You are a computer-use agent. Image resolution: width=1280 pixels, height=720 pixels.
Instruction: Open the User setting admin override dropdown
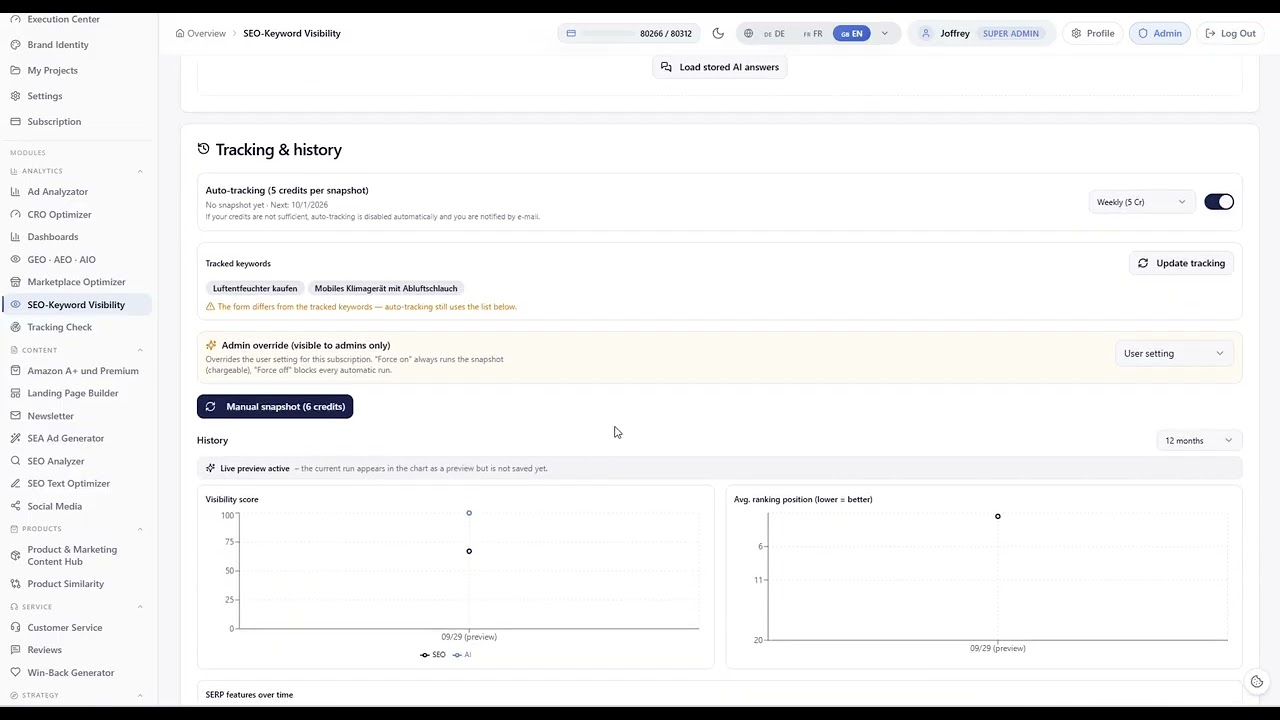pyautogui.click(x=1174, y=353)
